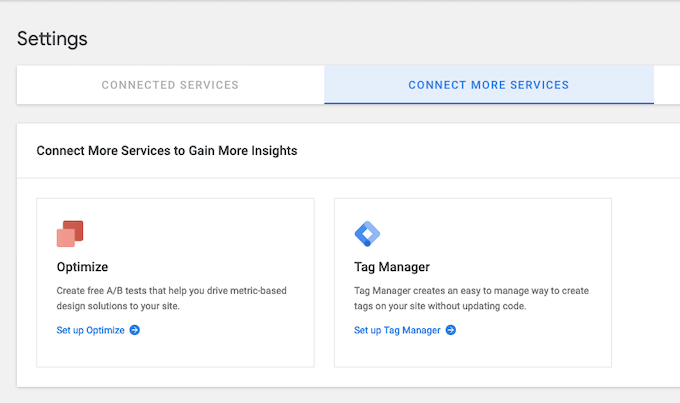Click the Optimize card heading
This screenshot has height=403, width=680.
coord(82,267)
